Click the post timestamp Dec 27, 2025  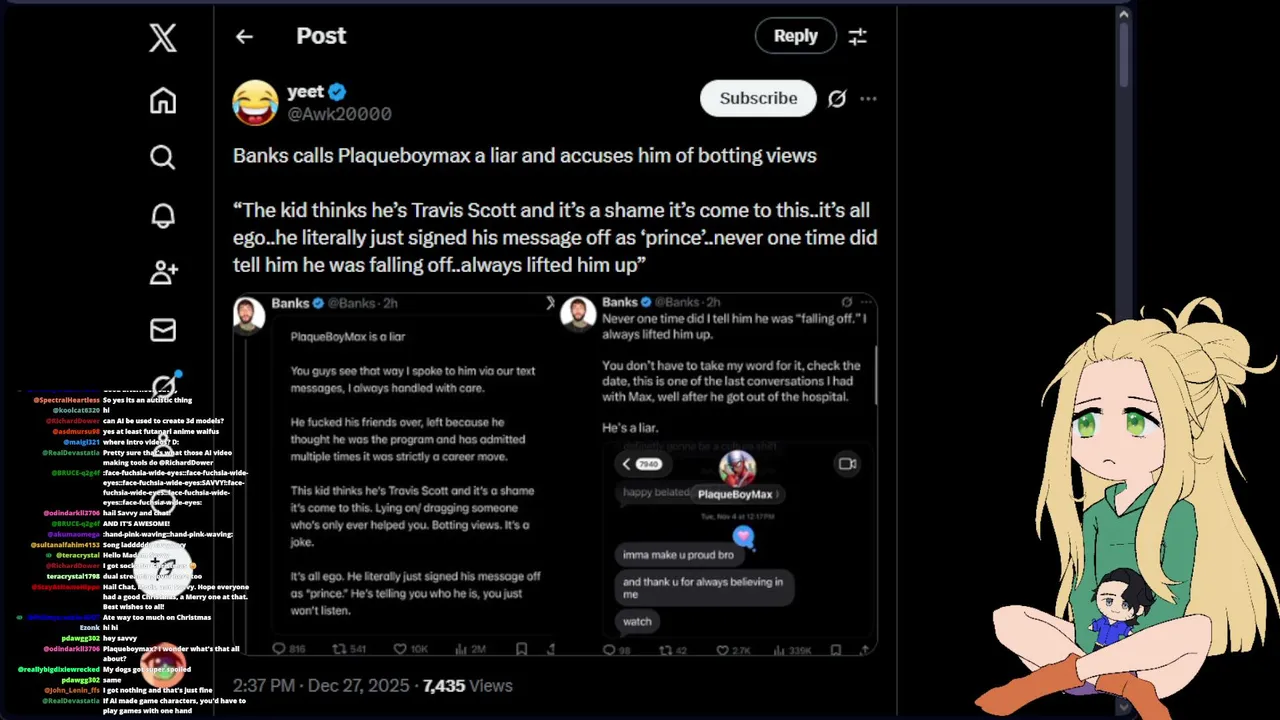tap(322, 686)
